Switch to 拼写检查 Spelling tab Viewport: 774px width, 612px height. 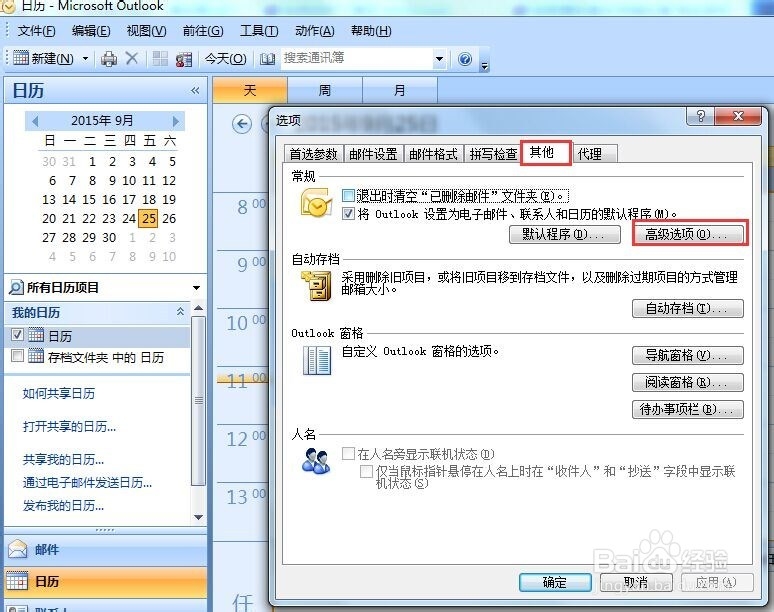(493, 154)
